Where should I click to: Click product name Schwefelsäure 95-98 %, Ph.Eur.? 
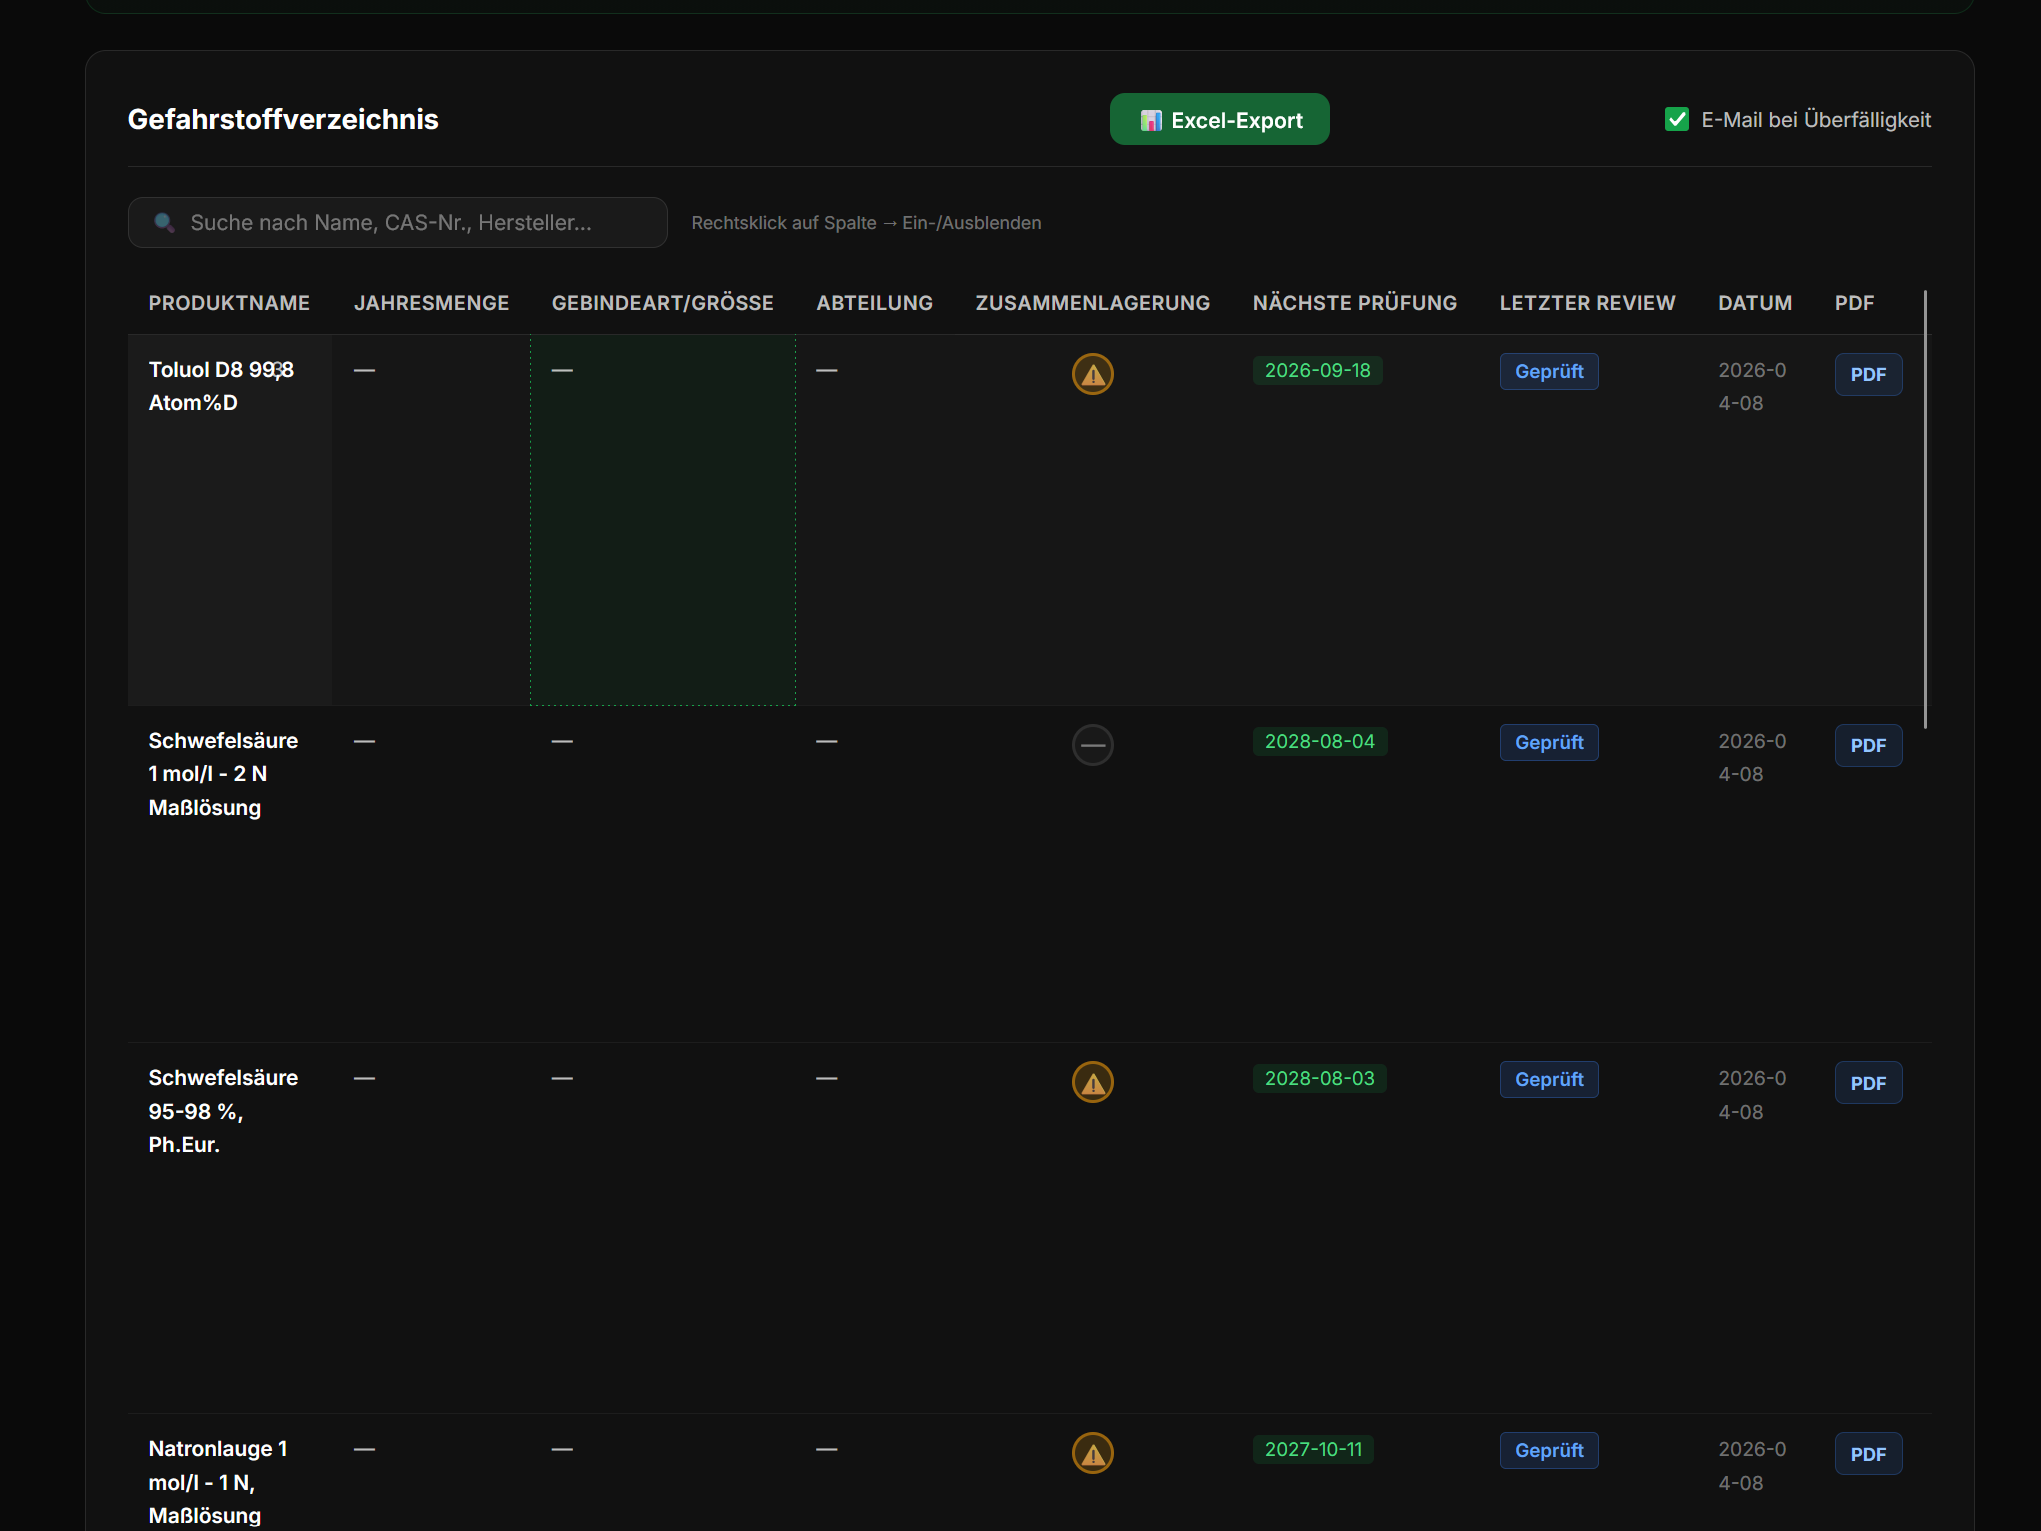click(223, 1111)
